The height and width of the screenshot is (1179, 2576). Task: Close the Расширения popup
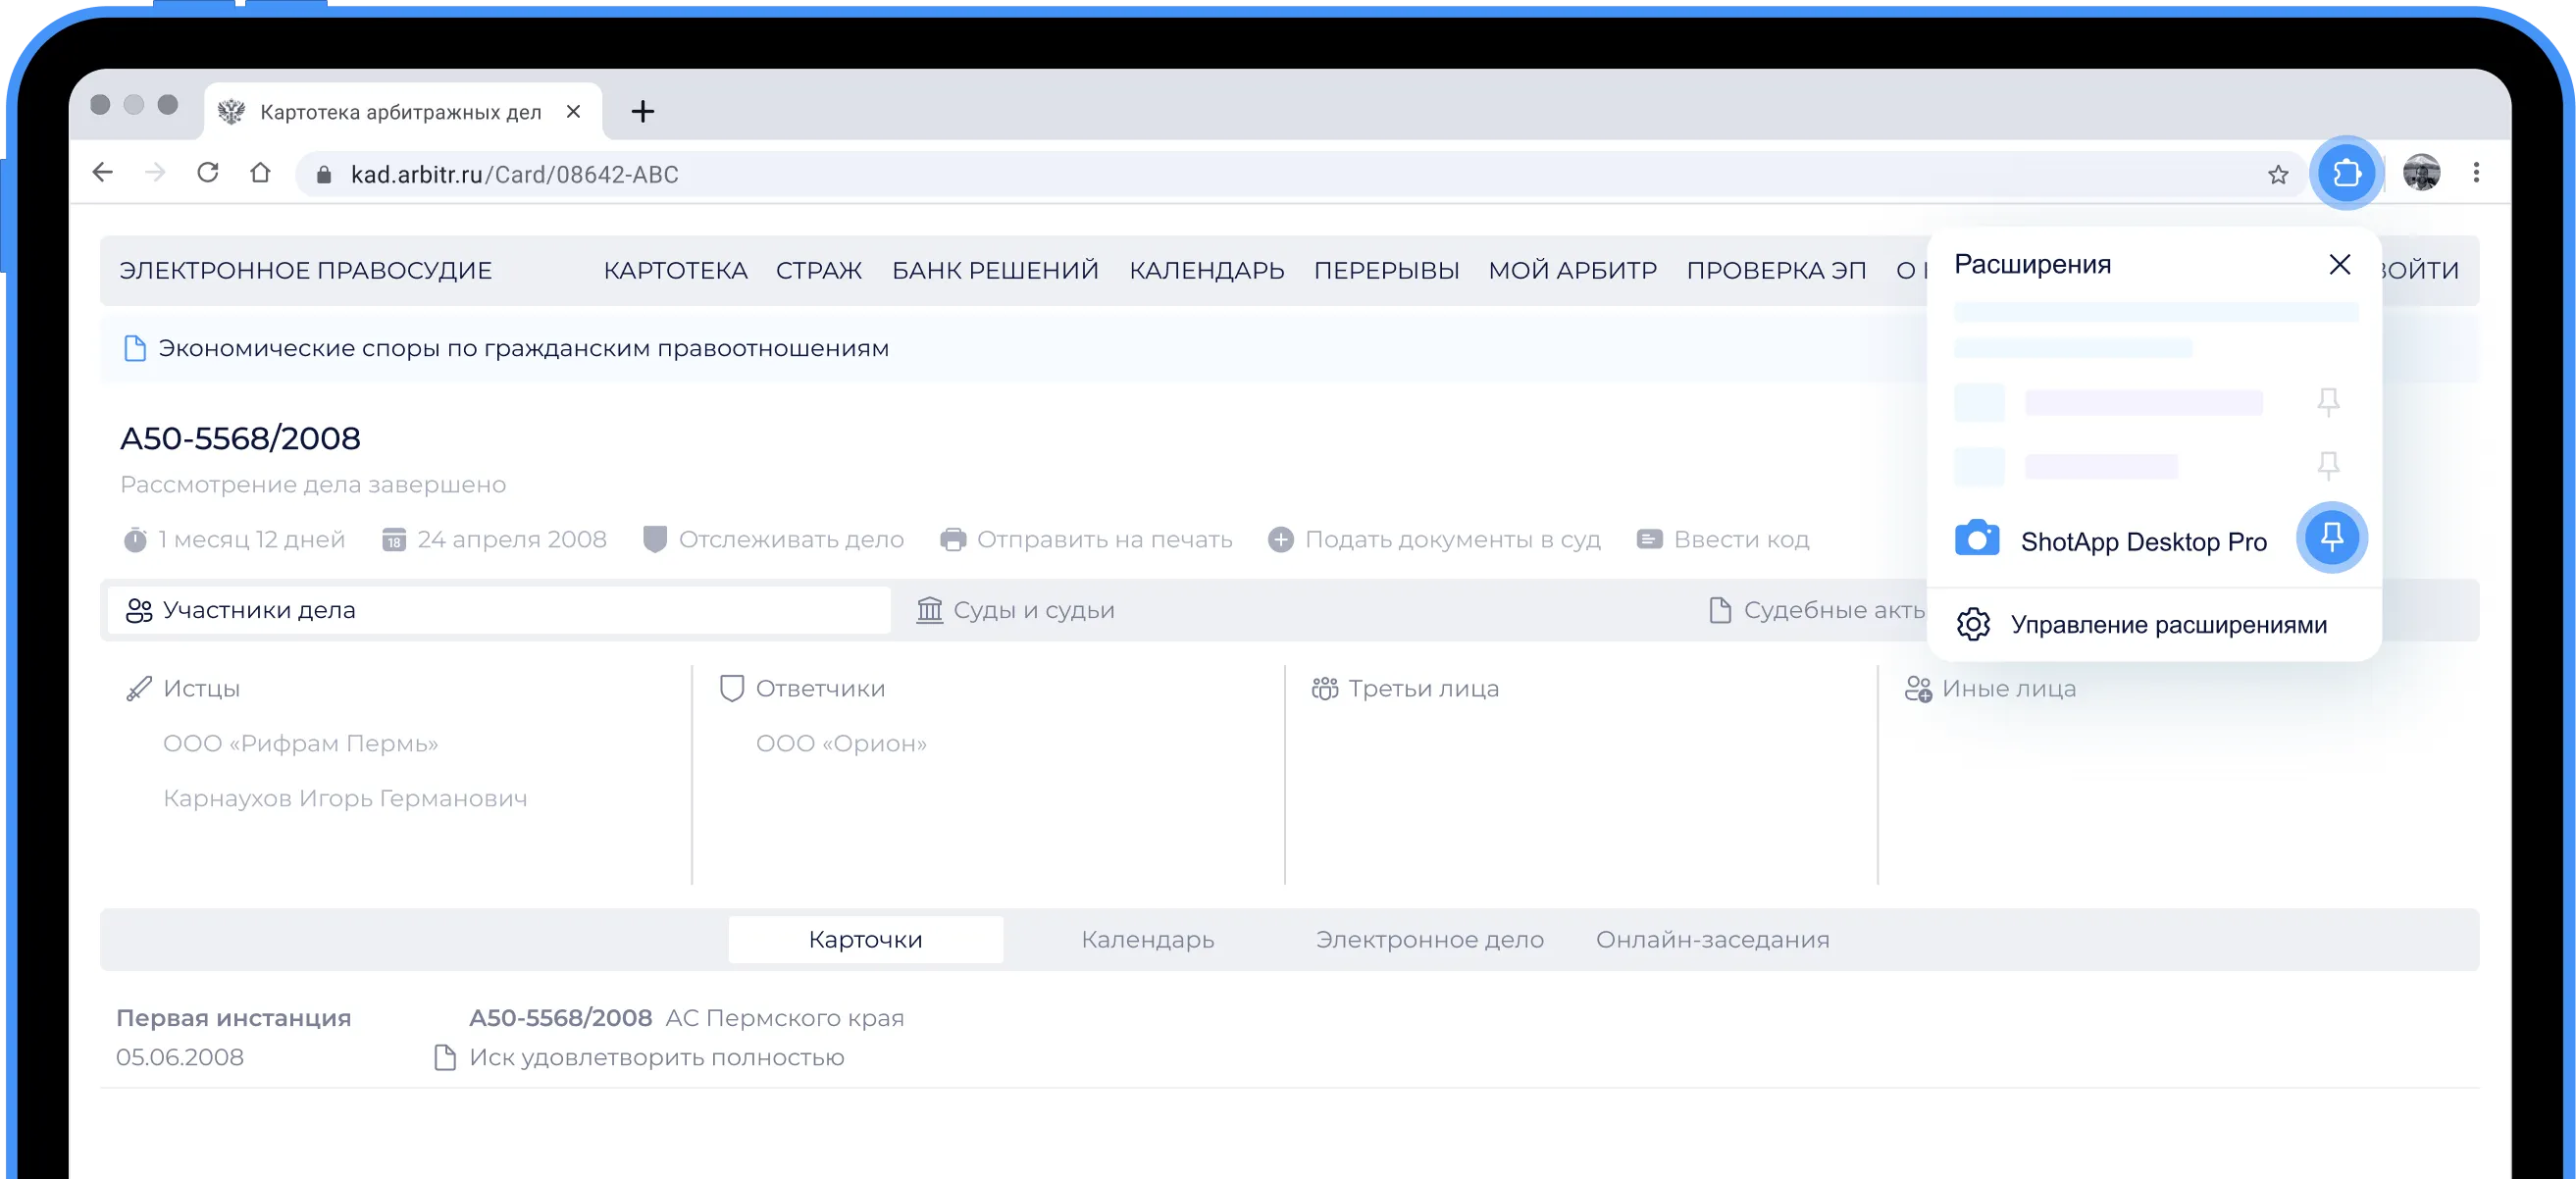click(x=2339, y=265)
